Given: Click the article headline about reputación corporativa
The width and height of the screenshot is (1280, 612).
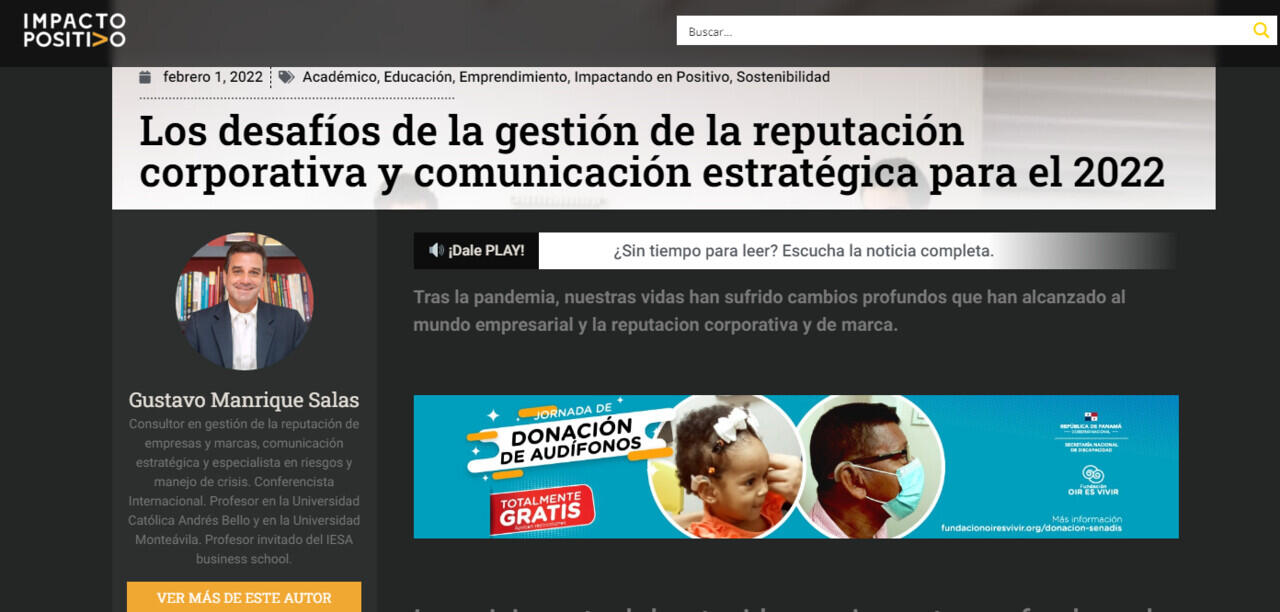Looking at the screenshot, I should pyautogui.click(x=651, y=152).
